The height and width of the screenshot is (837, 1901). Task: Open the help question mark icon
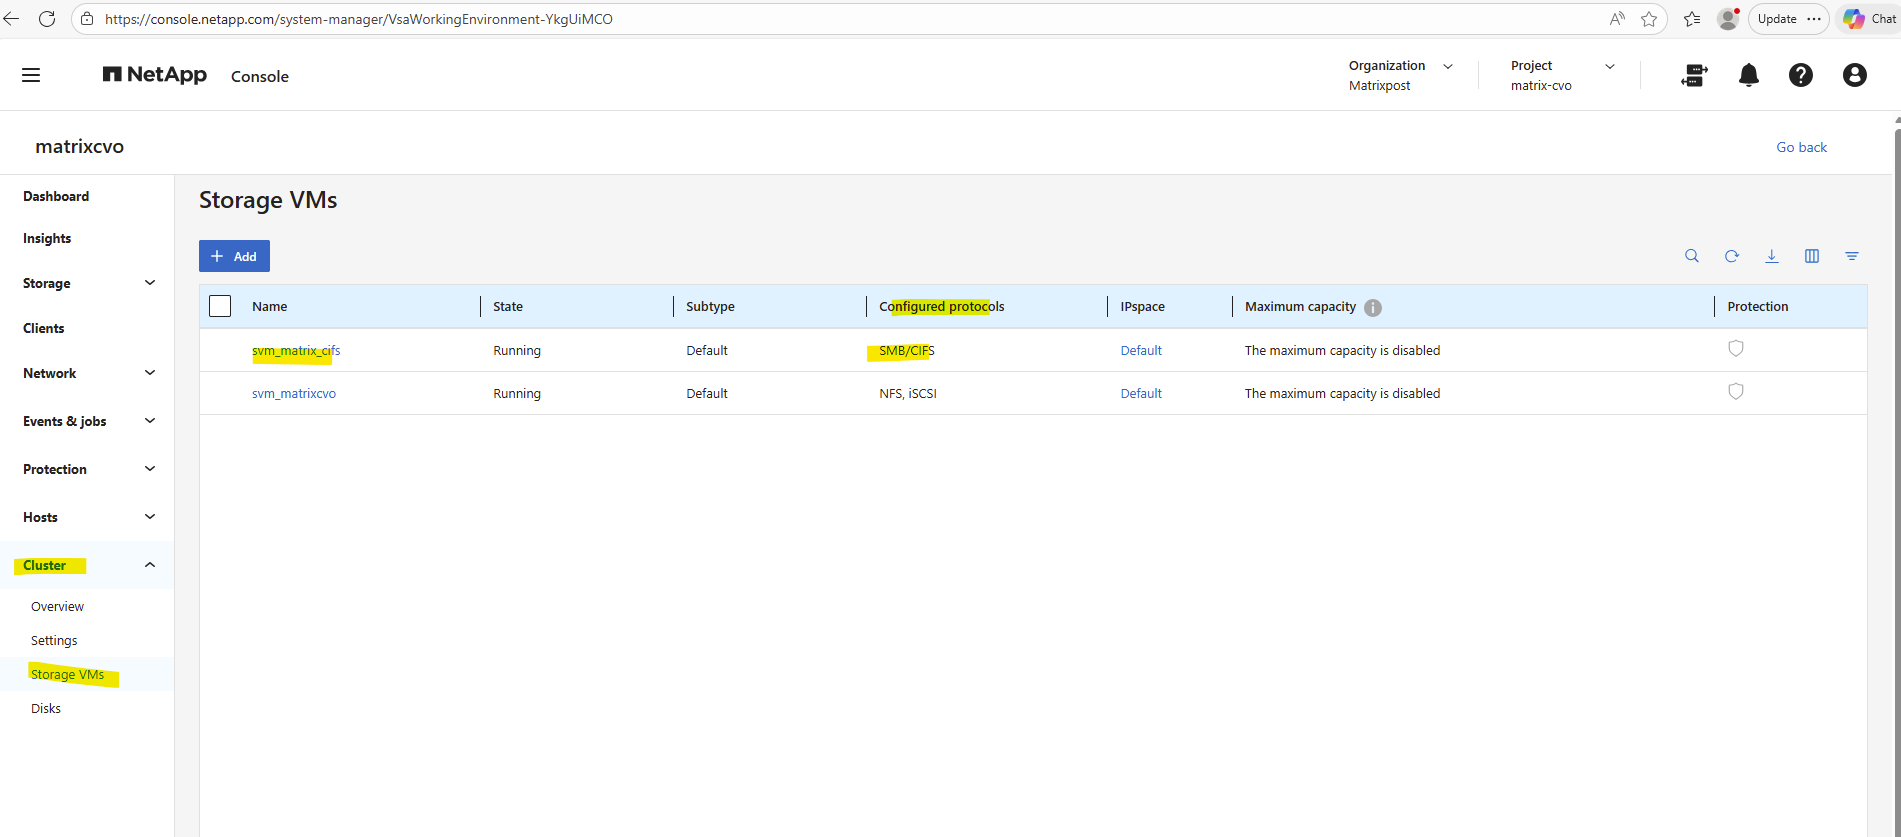coord(1800,75)
